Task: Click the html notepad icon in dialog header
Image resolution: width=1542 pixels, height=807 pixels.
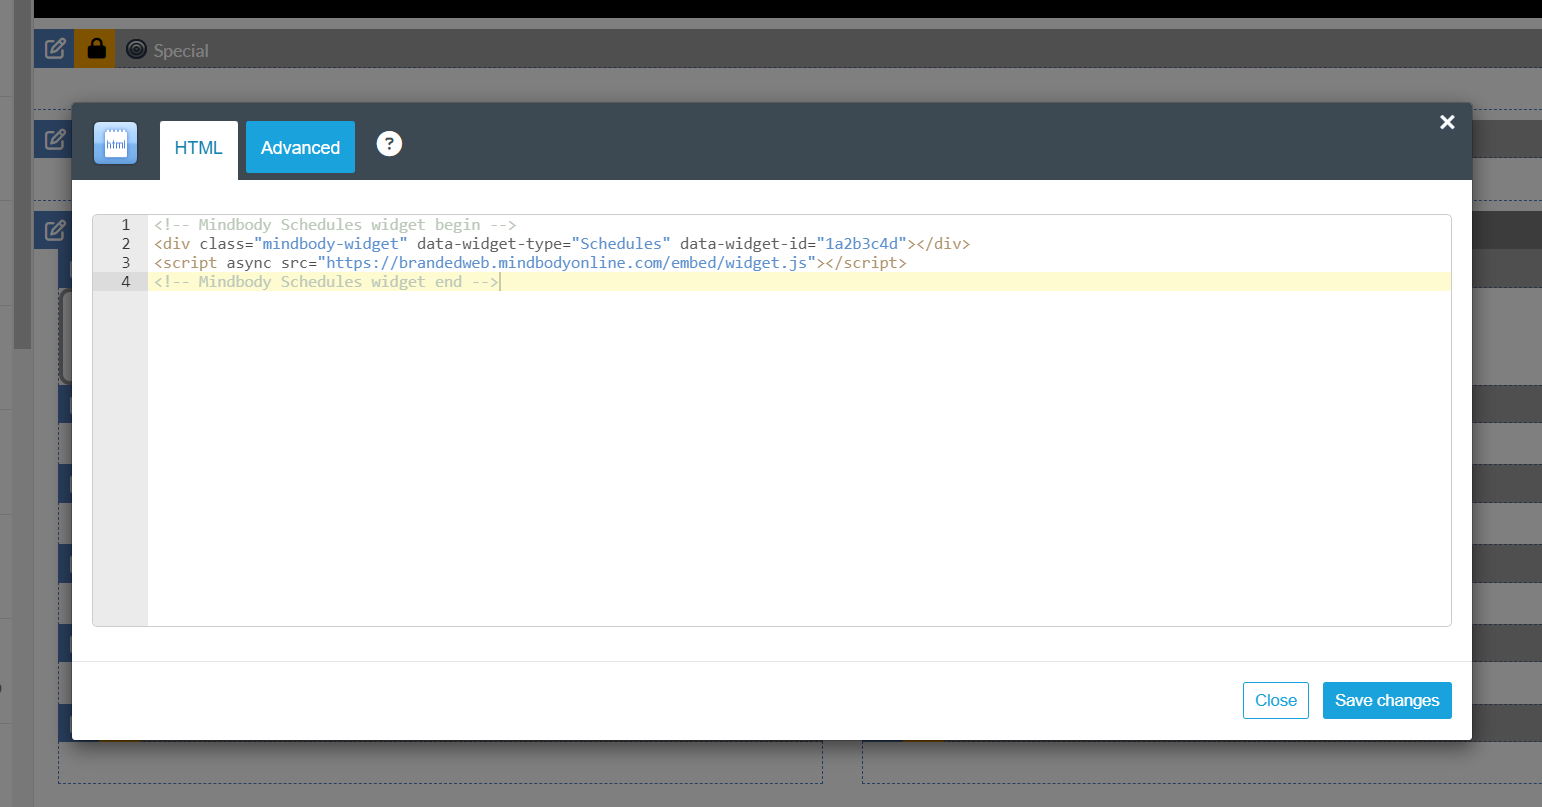Action: tap(116, 143)
